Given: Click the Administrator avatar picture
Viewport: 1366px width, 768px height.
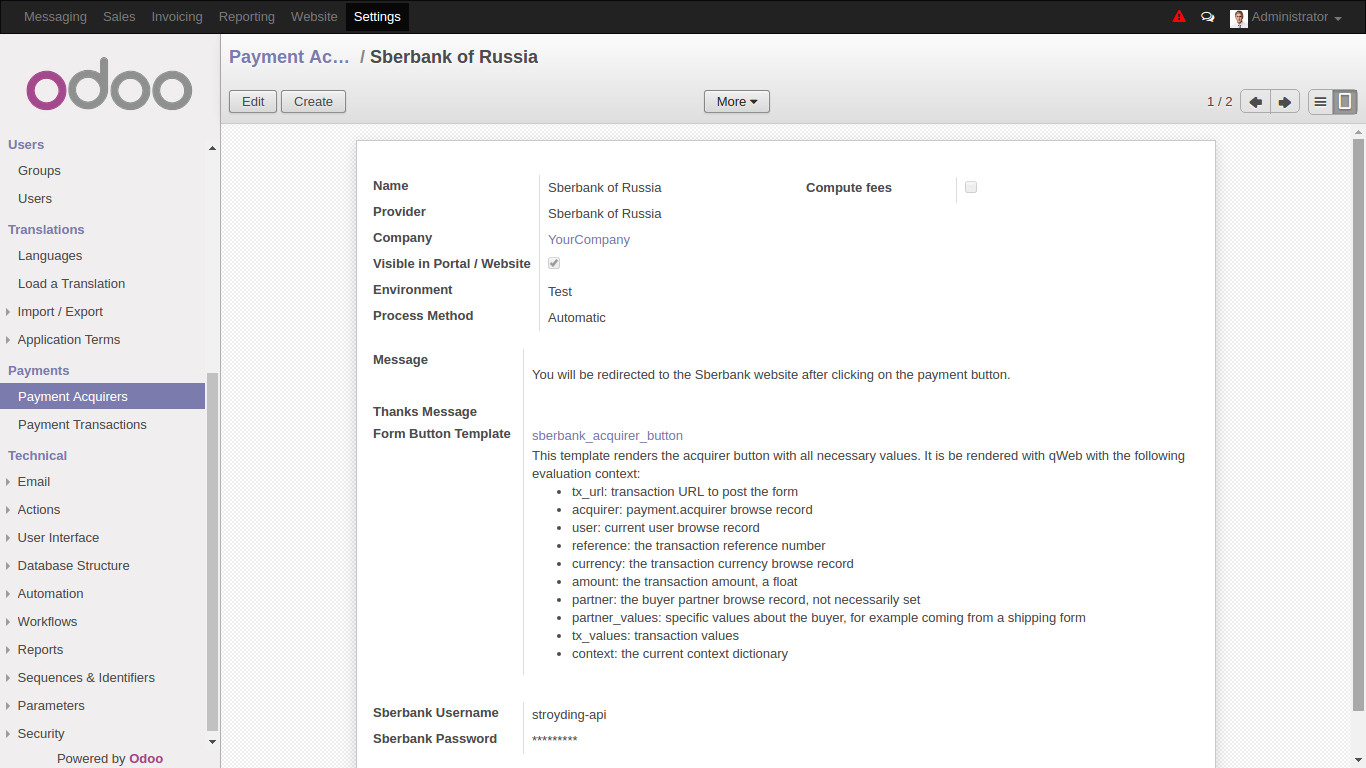Looking at the screenshot, I should pyautogui.click(x=1238, y=18).
